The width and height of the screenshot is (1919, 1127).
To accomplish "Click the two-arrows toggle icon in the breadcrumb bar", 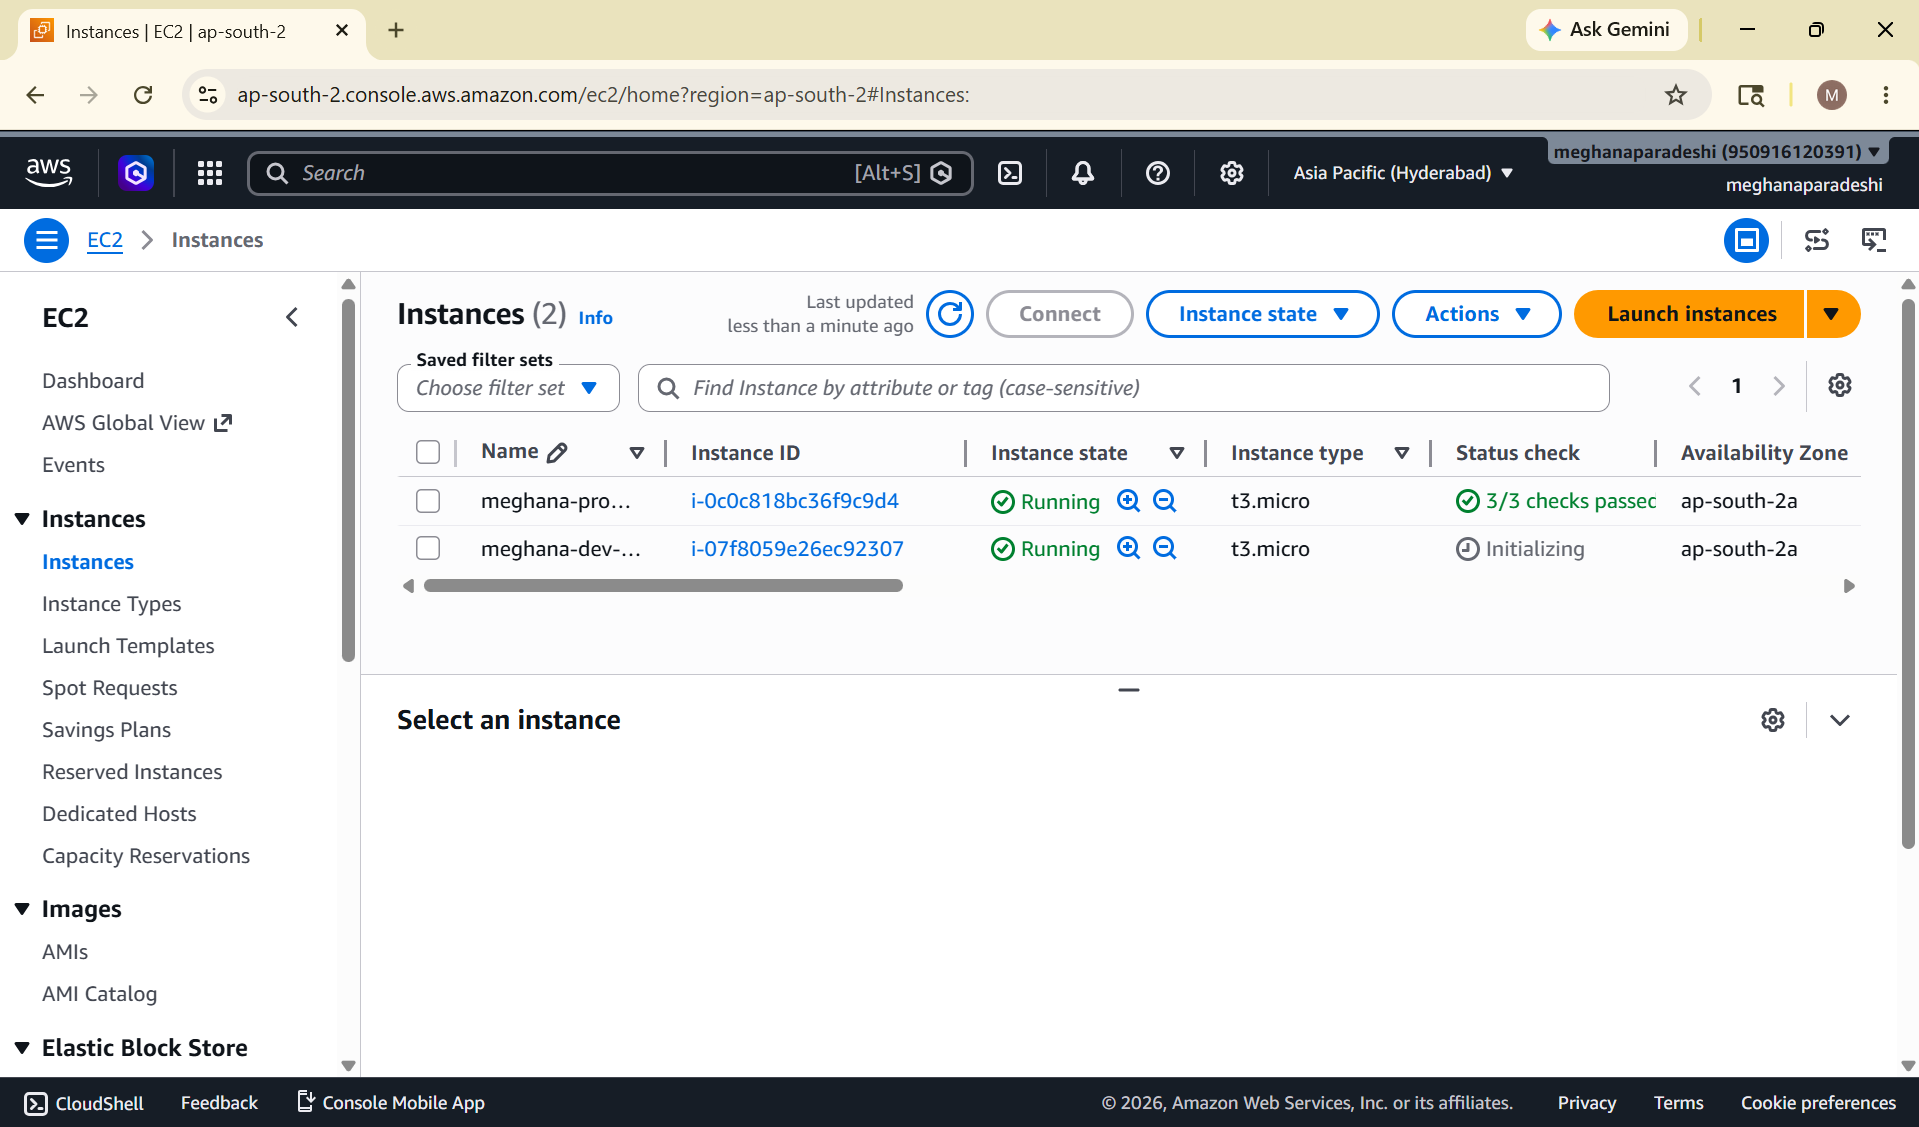I will click(x=1817, y=240).
